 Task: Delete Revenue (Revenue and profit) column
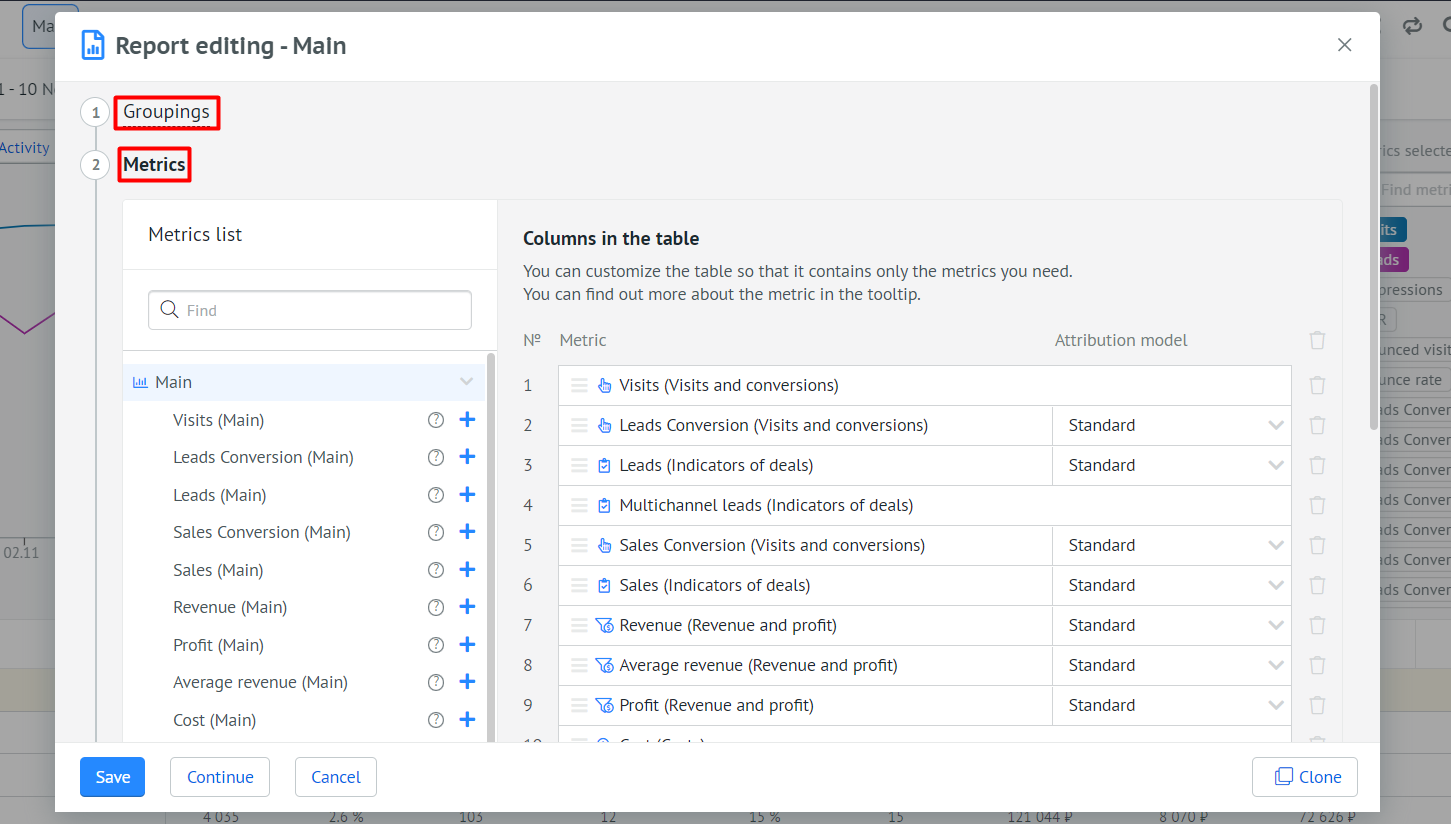(1318, 625)
